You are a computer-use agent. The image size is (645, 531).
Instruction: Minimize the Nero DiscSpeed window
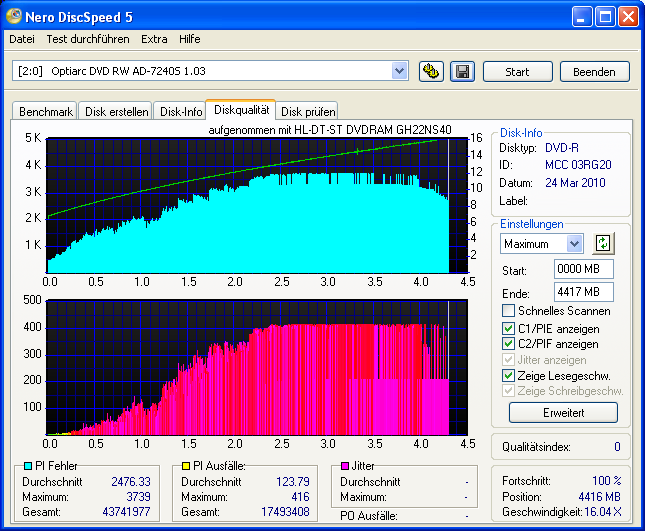(x=582, y=17)
